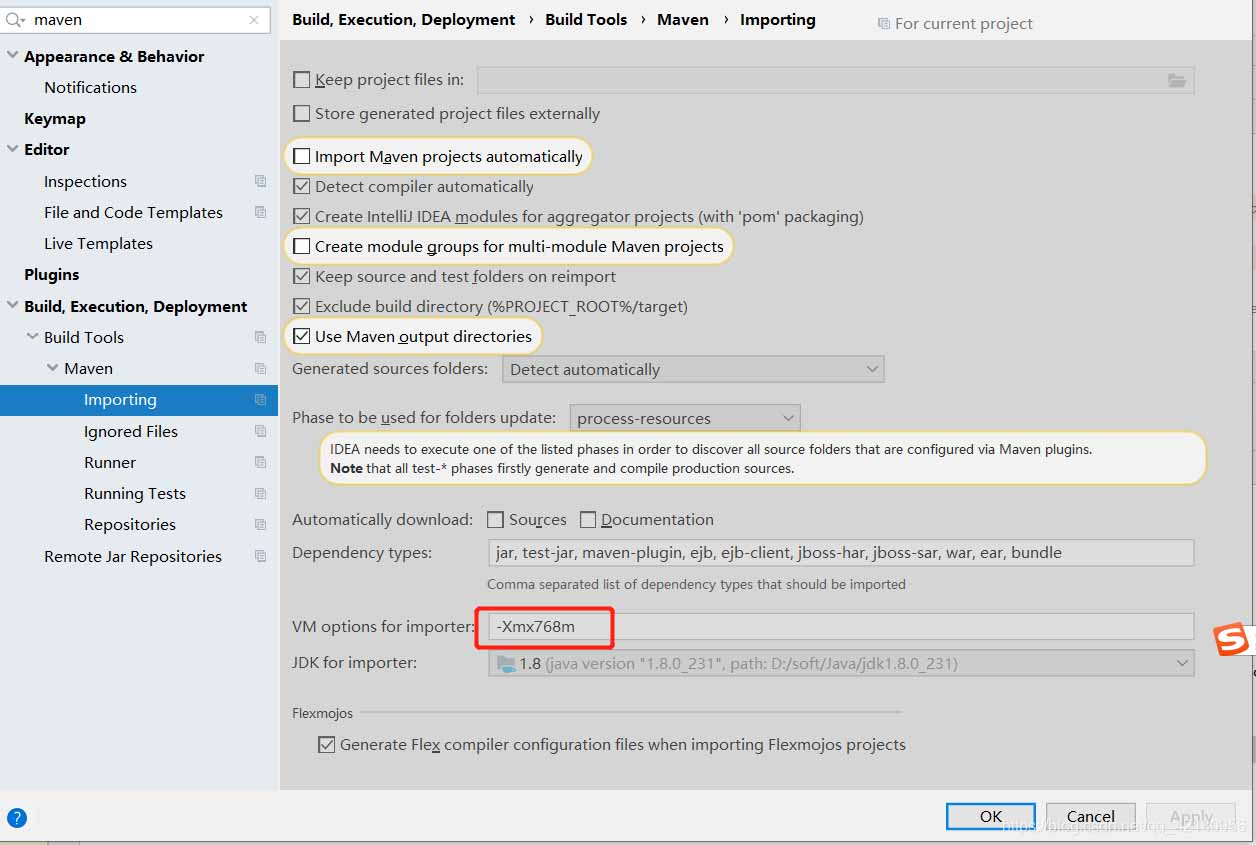This screenshot has width=1256, height=845.
Task: Click Build, Execution, Deployment breadcrumb
Action: (x=404, y=19)
